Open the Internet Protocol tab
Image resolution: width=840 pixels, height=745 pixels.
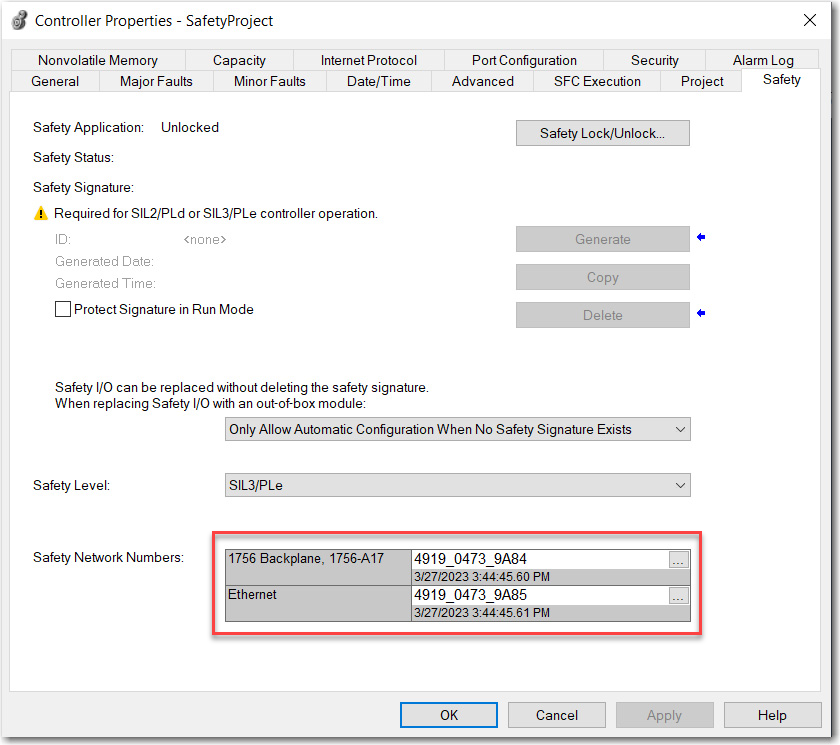369,60
